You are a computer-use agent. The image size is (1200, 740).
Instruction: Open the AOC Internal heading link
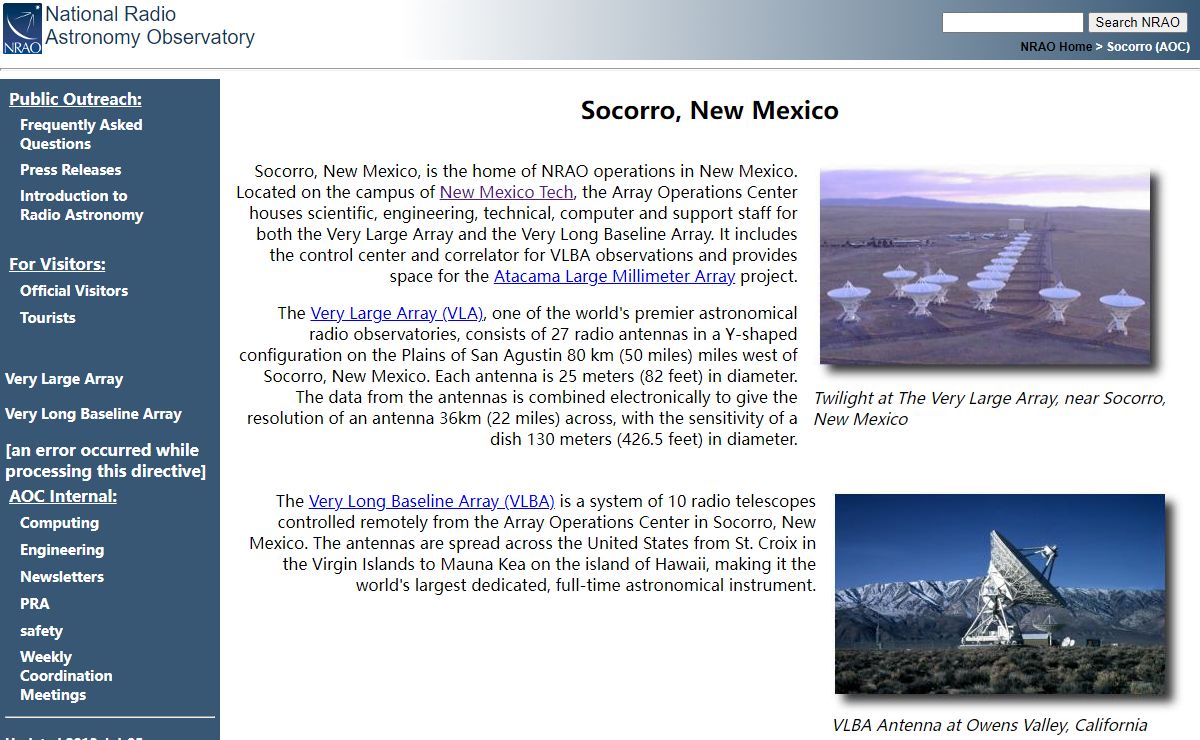(x=63, y=496)
